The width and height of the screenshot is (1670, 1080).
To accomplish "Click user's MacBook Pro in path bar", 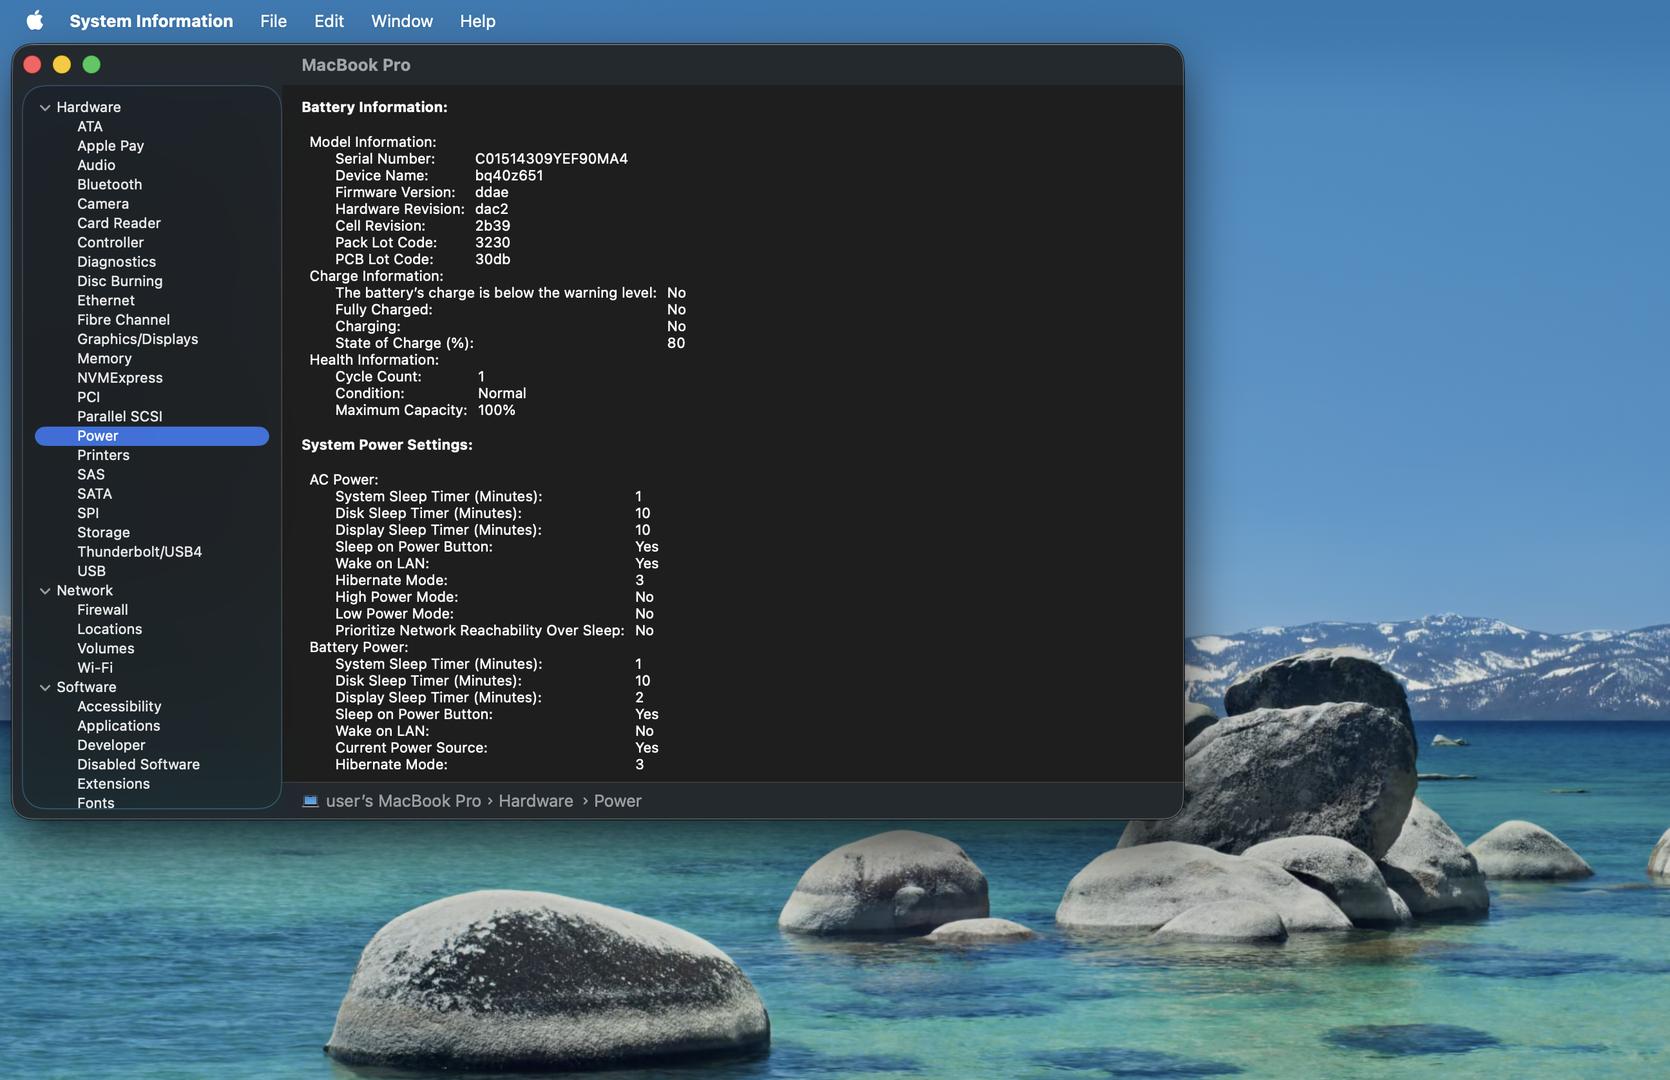I will (x=403, y=801).
